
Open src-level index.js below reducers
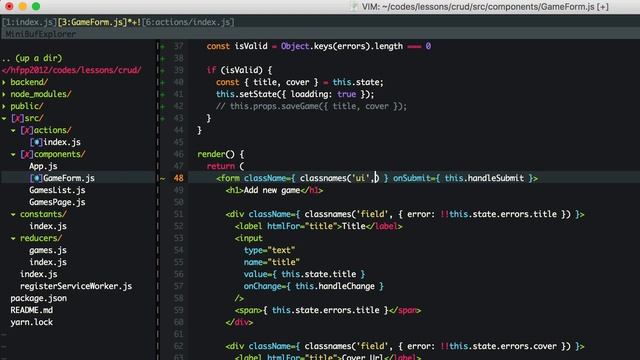[x=39, y=274]
